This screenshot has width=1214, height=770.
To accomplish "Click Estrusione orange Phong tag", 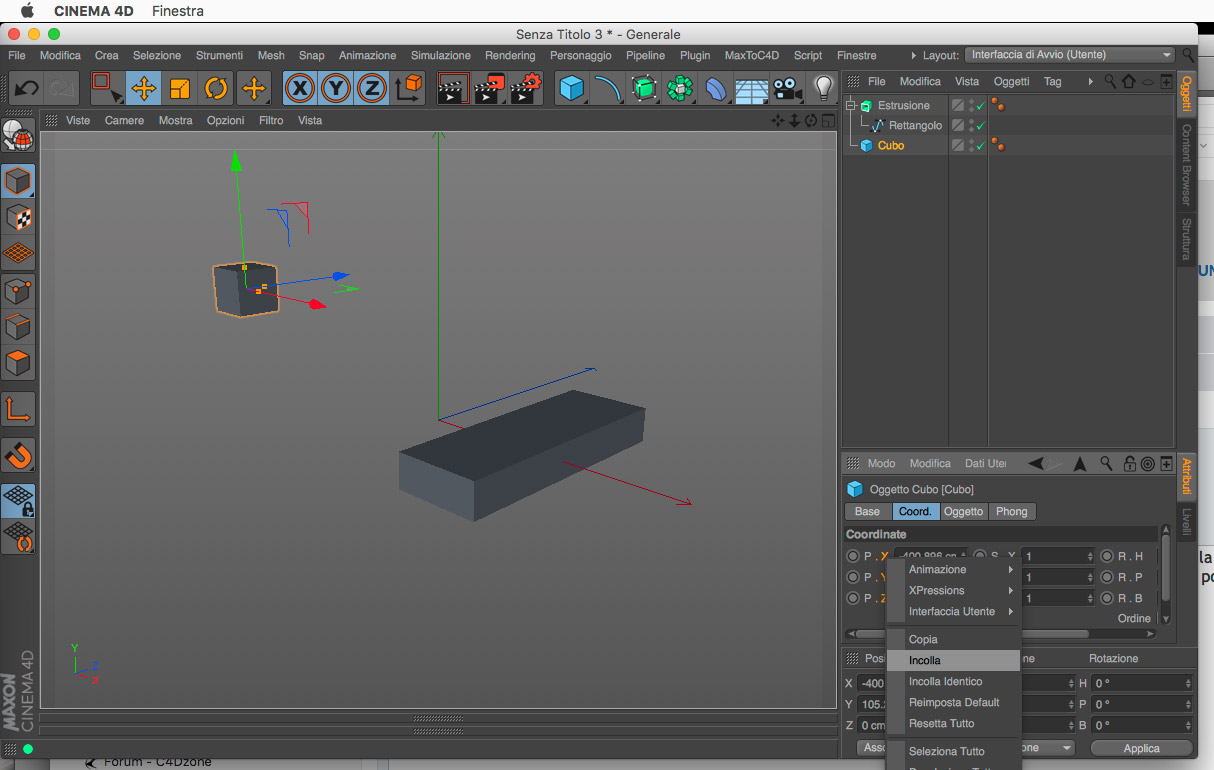I will 998,105.
